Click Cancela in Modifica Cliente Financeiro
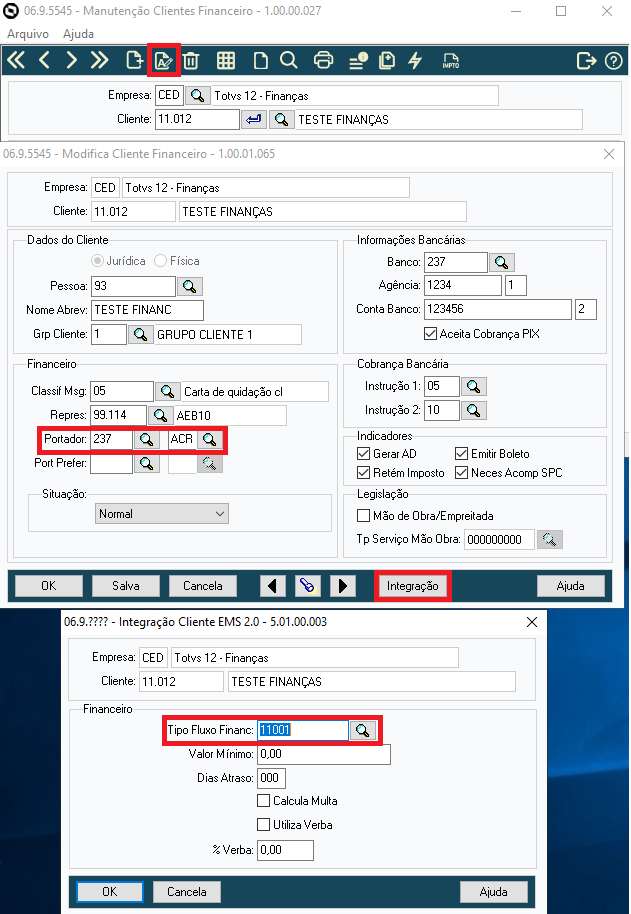This screenshot has width=631, height=914. (x=203, y=586)
